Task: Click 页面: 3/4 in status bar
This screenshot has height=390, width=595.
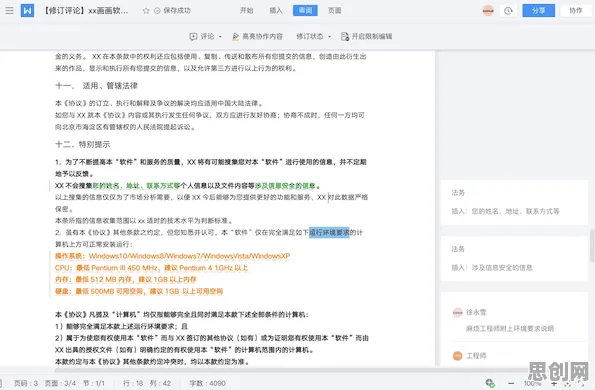Action: tap(60, 383)
